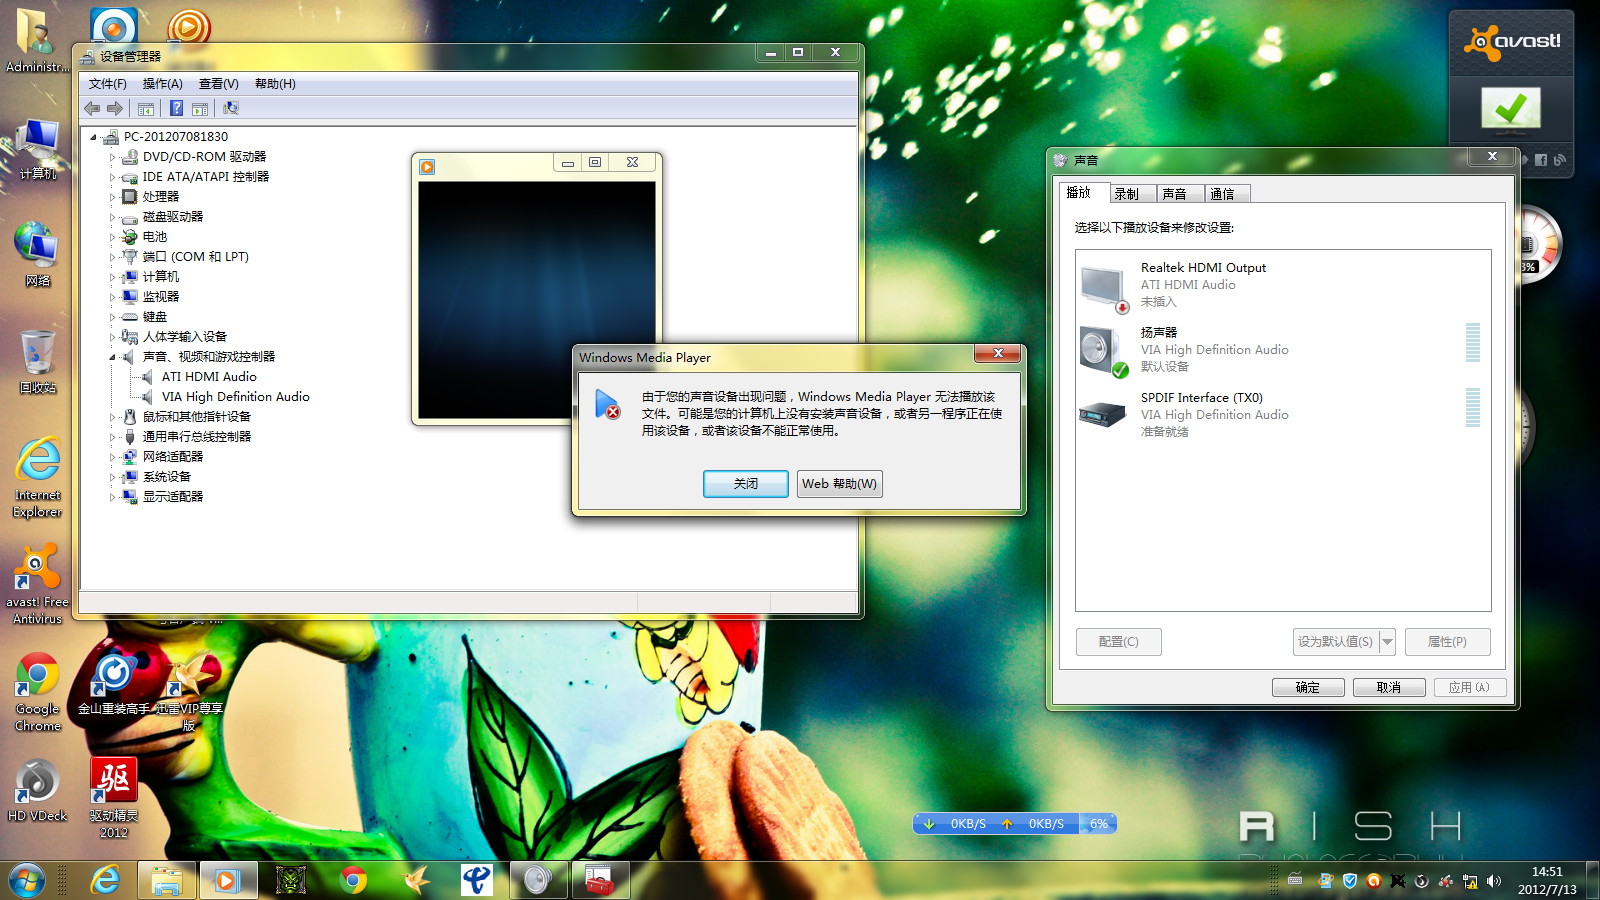
Task: Click show/hide console tree toolbar icon
Action: tap(146, 108)
